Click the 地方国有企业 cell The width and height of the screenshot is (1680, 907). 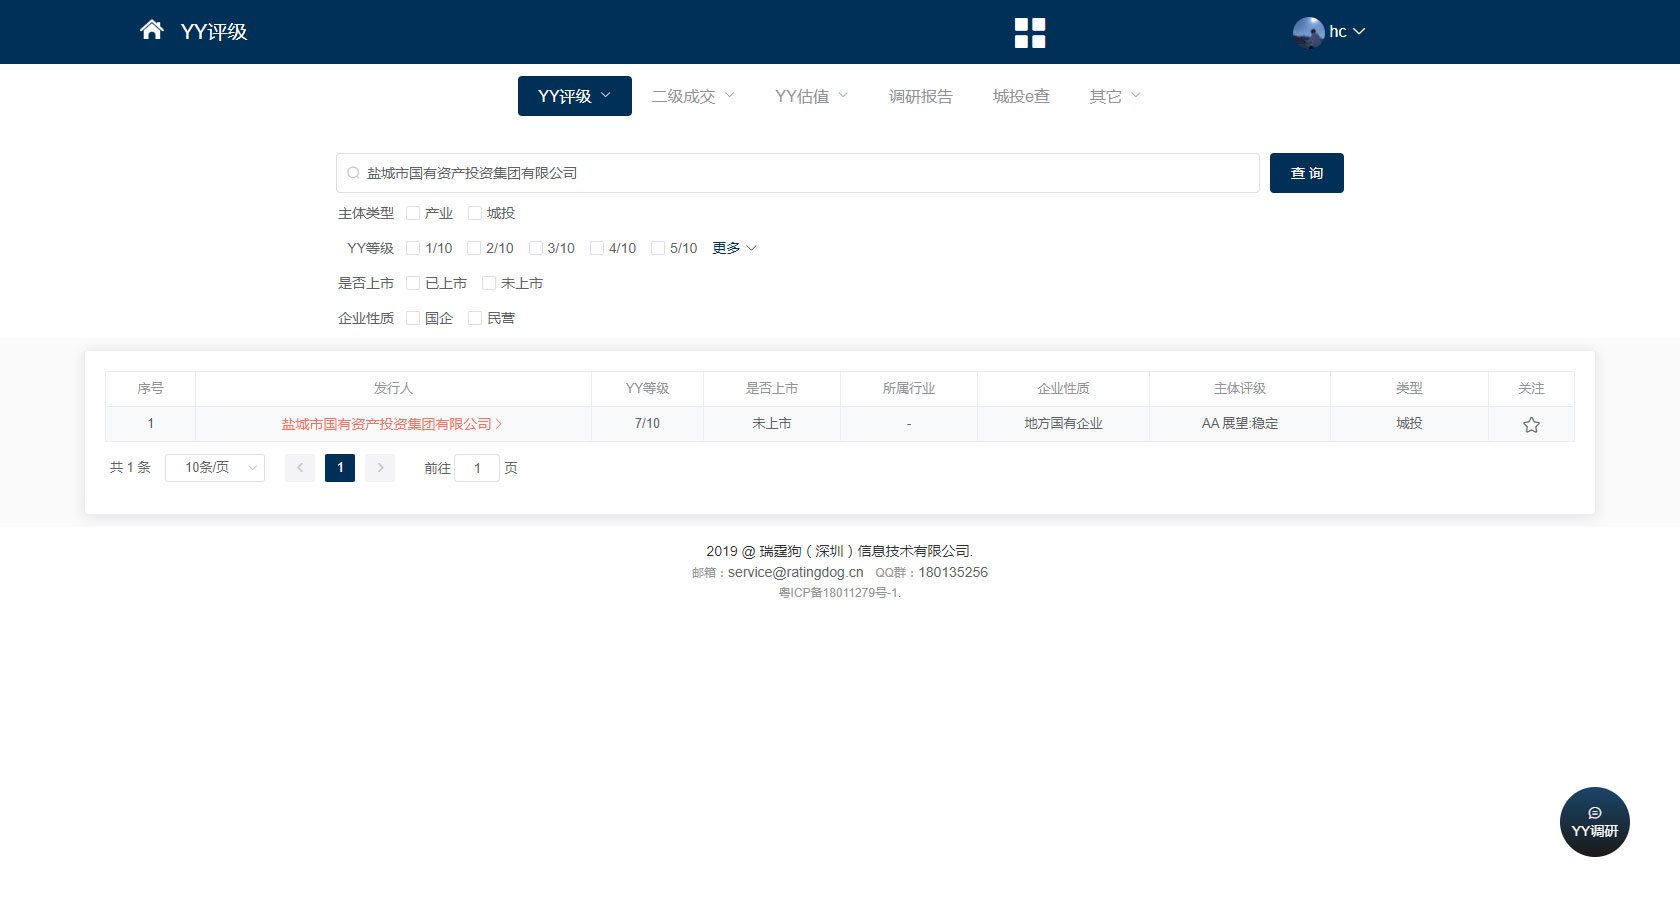1063,424
